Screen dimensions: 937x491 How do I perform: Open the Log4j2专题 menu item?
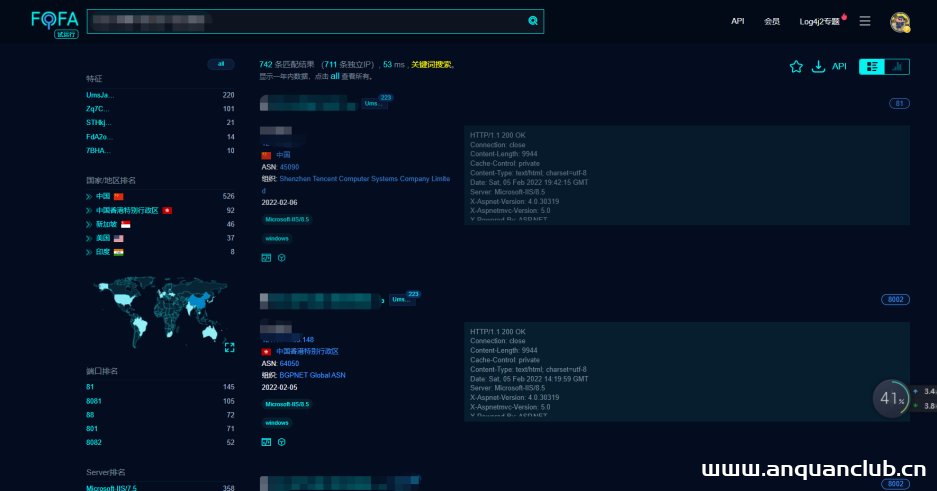click(x=820, y=21)
